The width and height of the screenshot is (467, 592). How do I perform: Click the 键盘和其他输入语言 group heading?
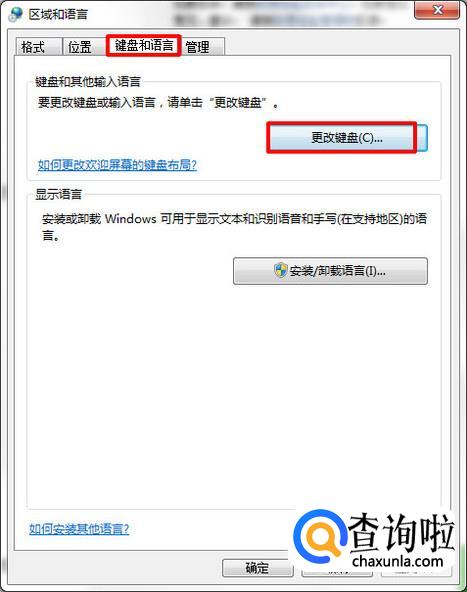(88, 81)
